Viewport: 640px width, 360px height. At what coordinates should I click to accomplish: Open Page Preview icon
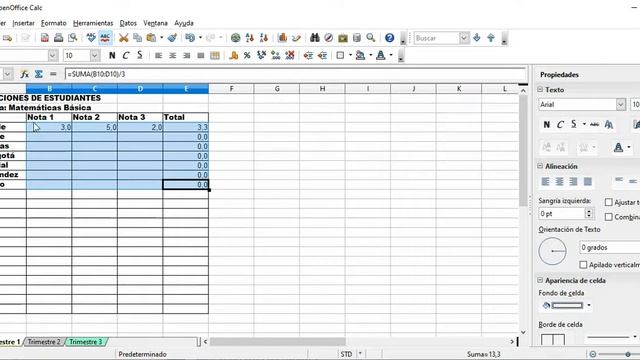(x=73, y=38)
